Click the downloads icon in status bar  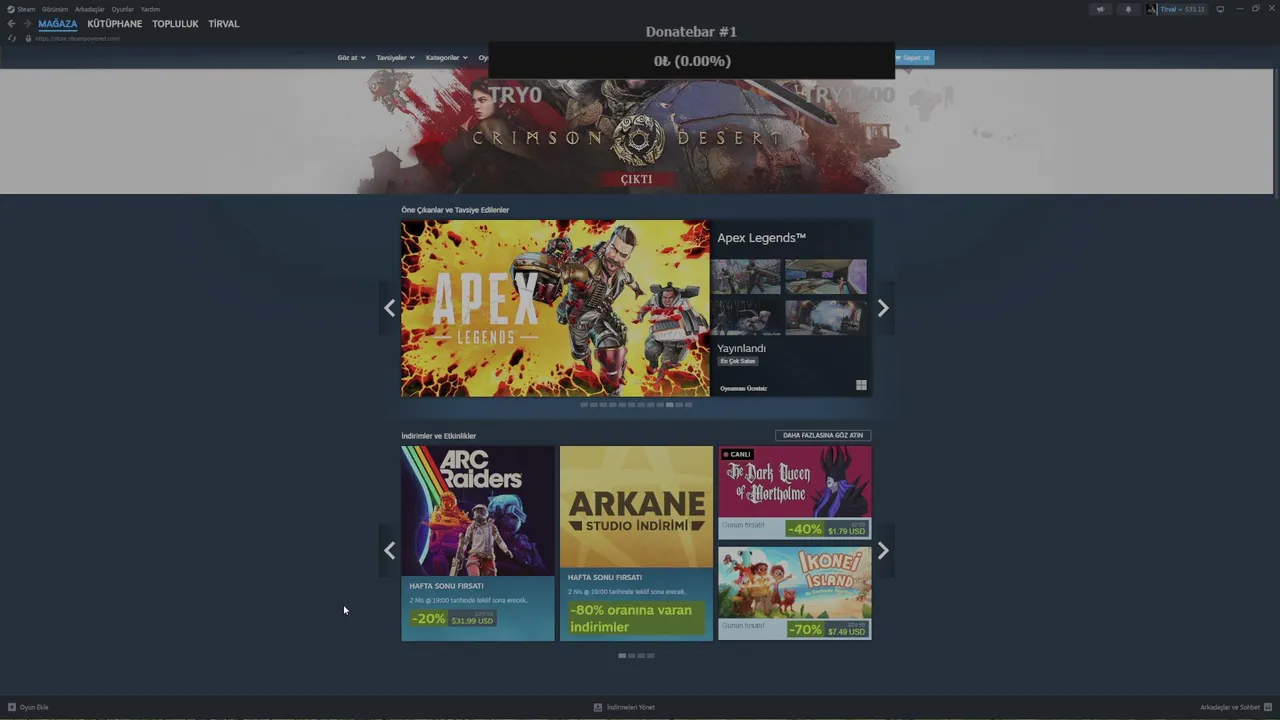coord(598,707)
